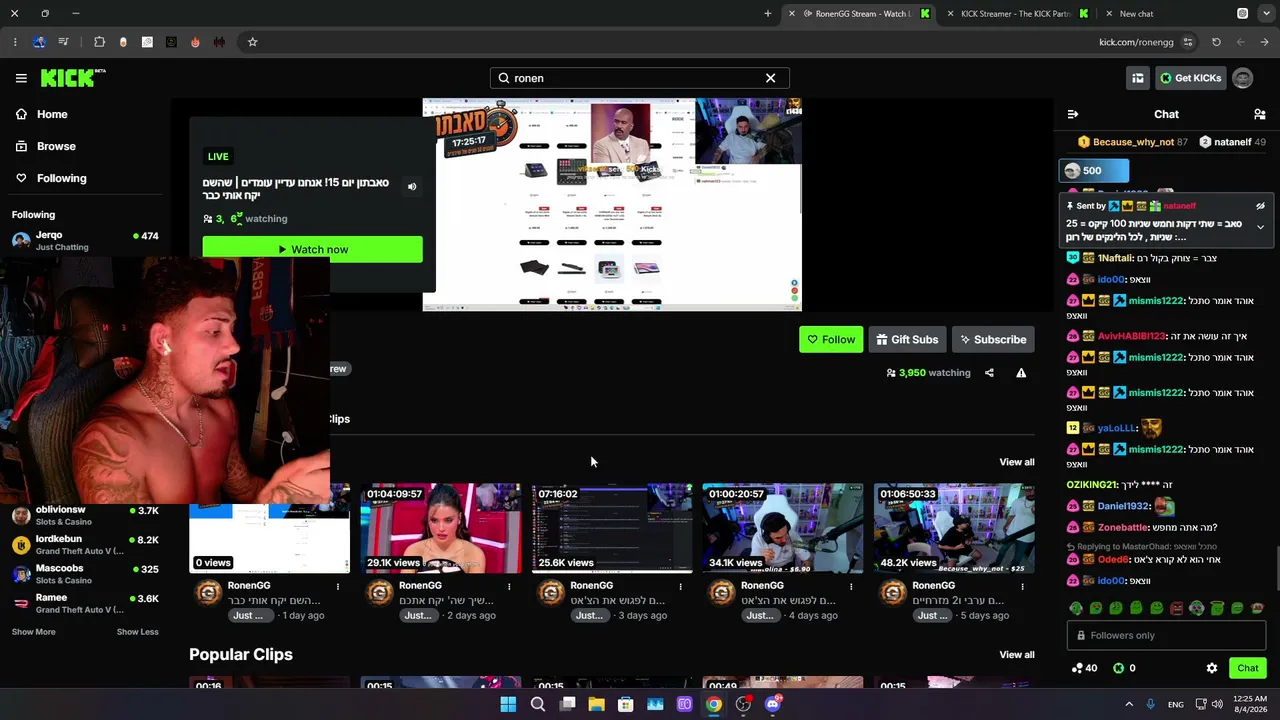1280x720 pixels.
Task: Open the dashboard panel icon beside Get KICKs
Action: point(1138,78)
